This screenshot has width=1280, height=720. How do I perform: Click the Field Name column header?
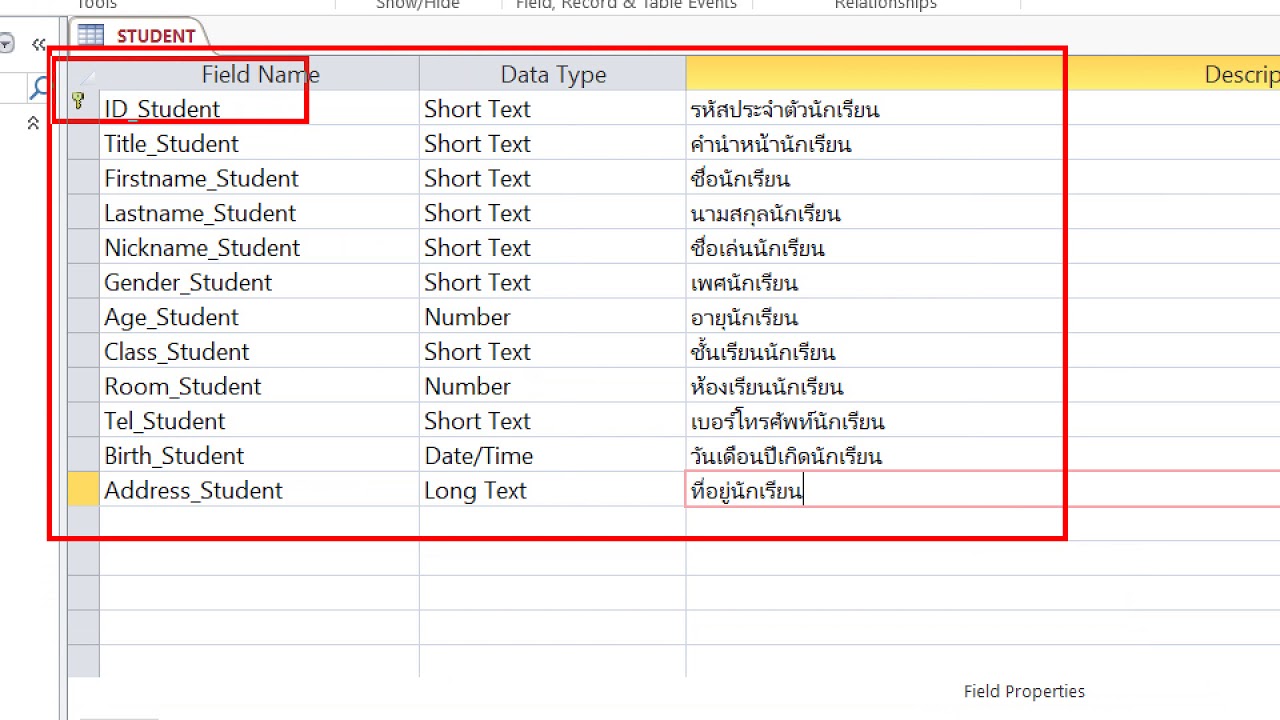pyautogui.click(x=260, y=74)
